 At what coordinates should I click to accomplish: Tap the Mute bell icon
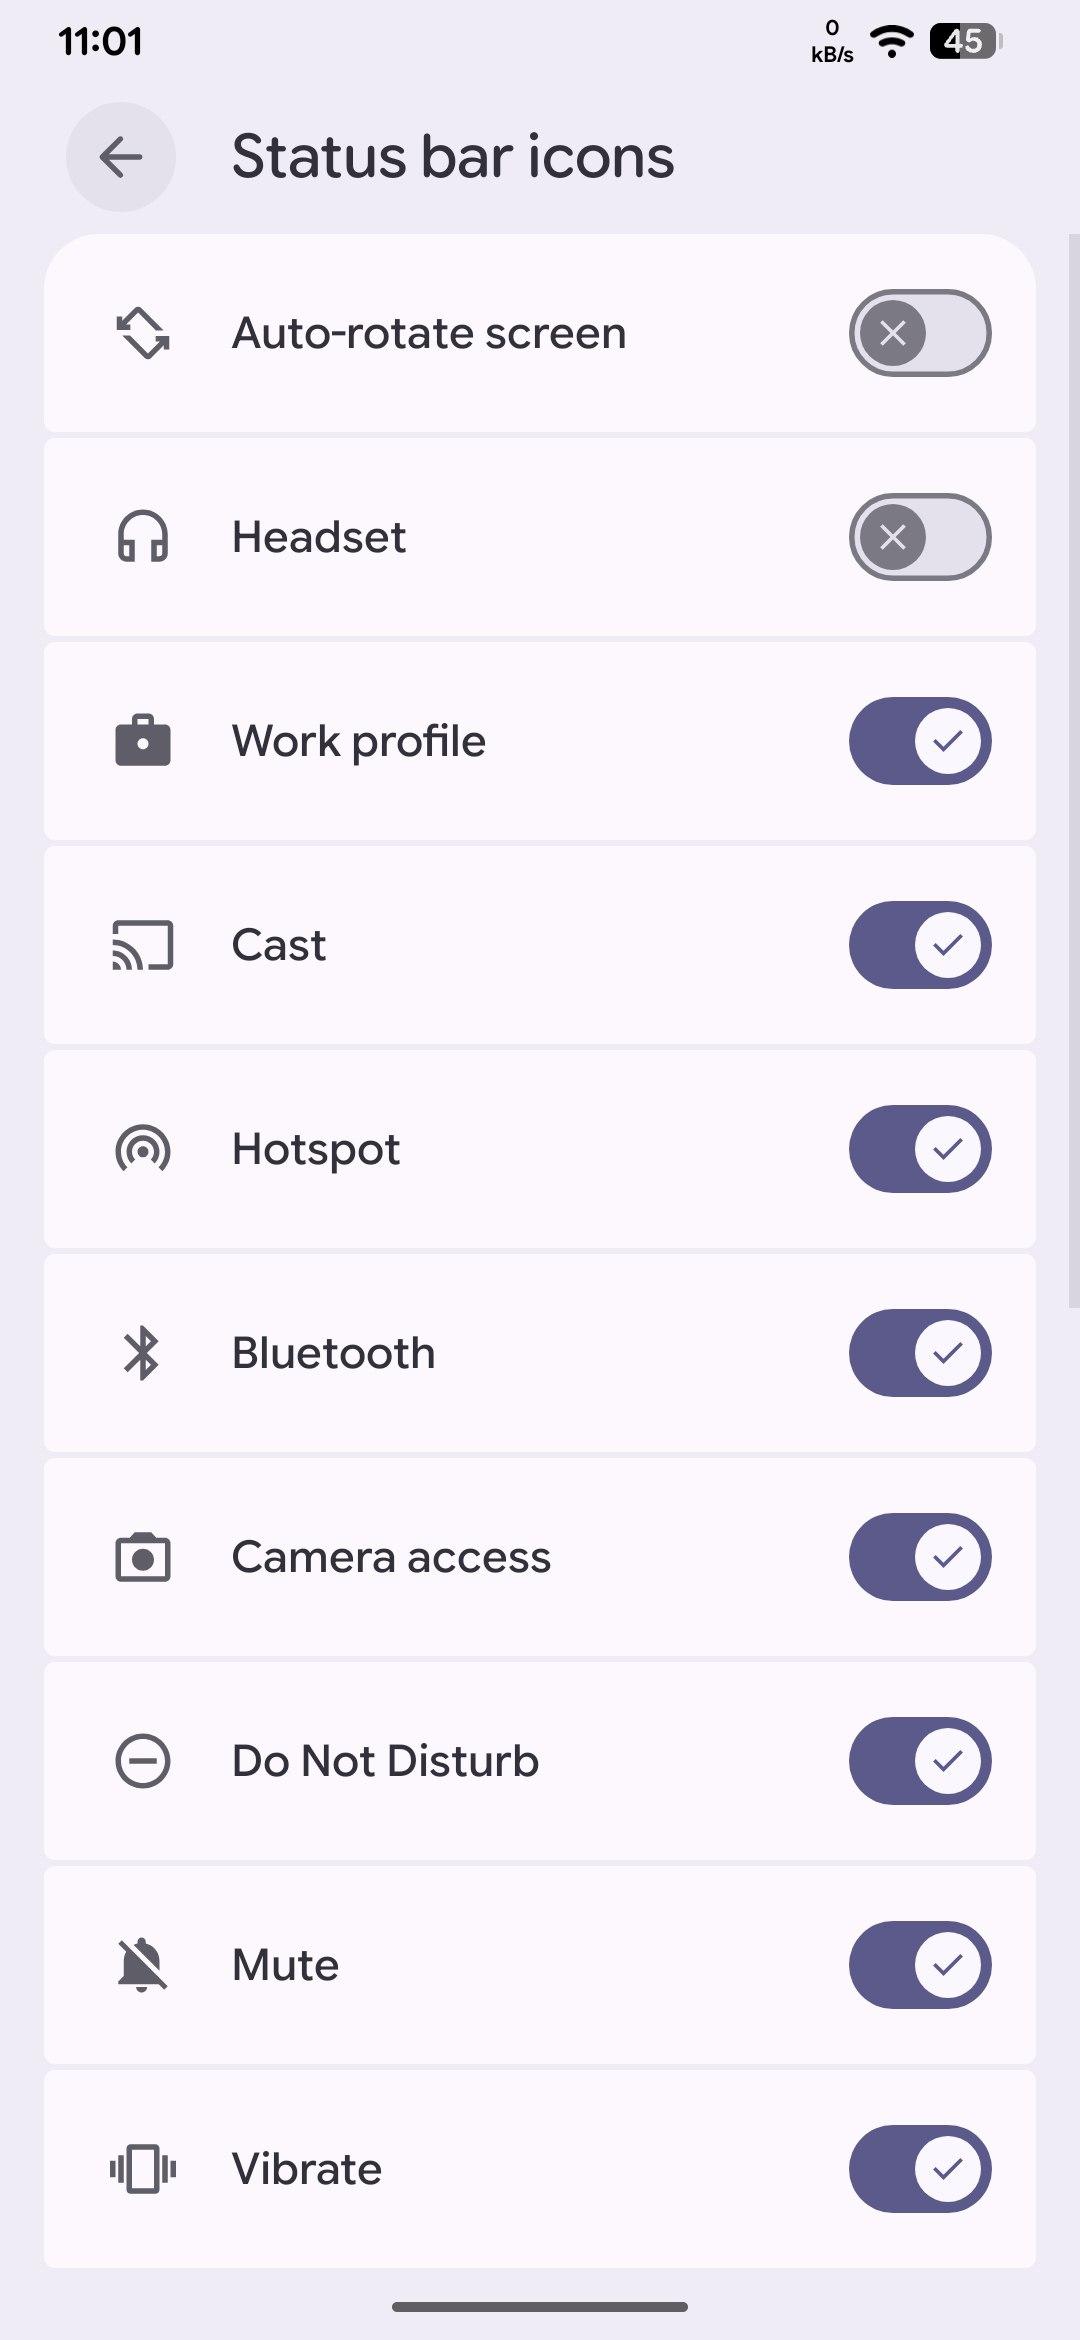(x=143, y=1965)
